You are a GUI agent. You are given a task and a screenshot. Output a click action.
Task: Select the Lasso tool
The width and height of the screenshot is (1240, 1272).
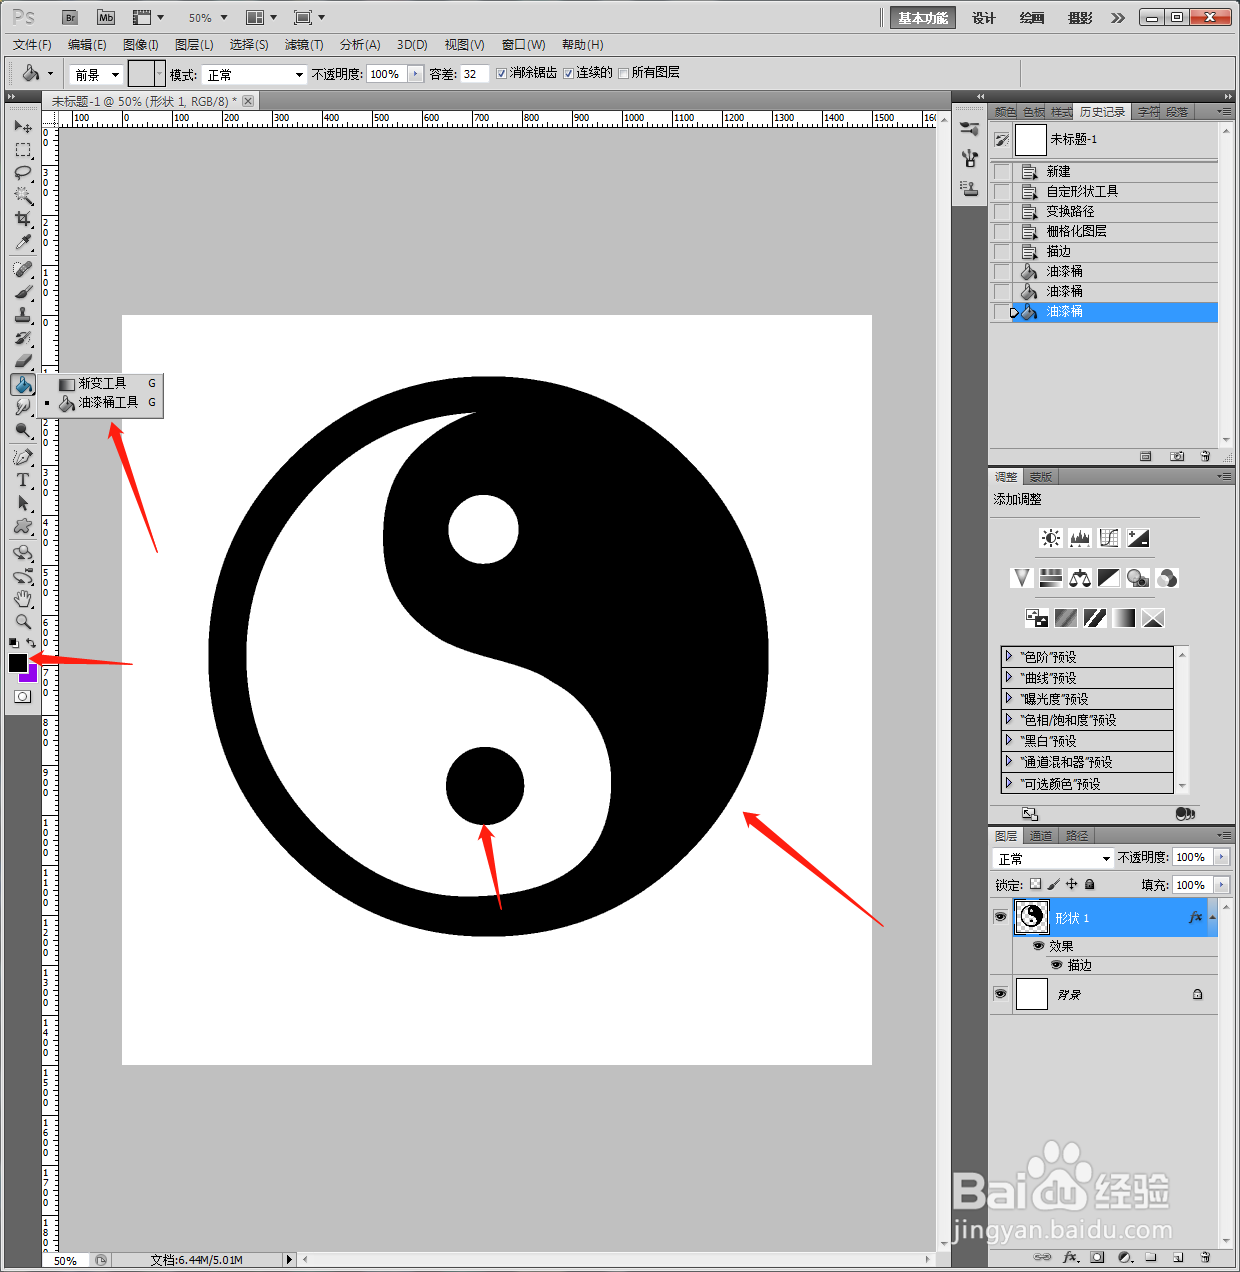[23, 173]
